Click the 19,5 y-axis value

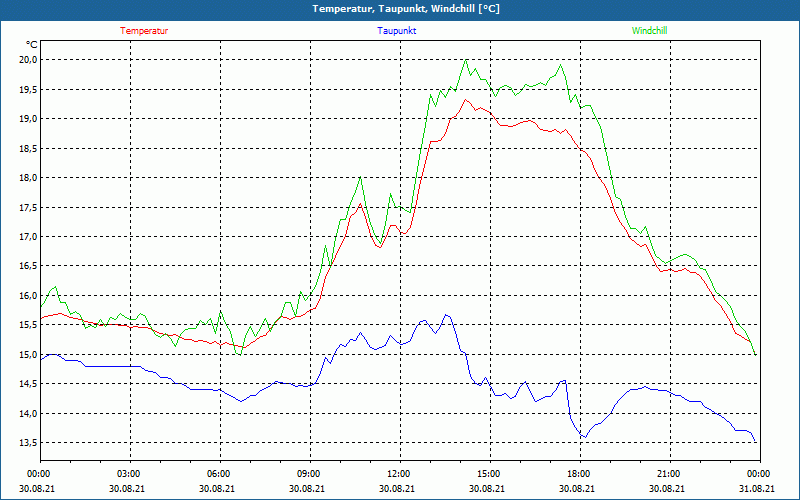coord(29,89)
